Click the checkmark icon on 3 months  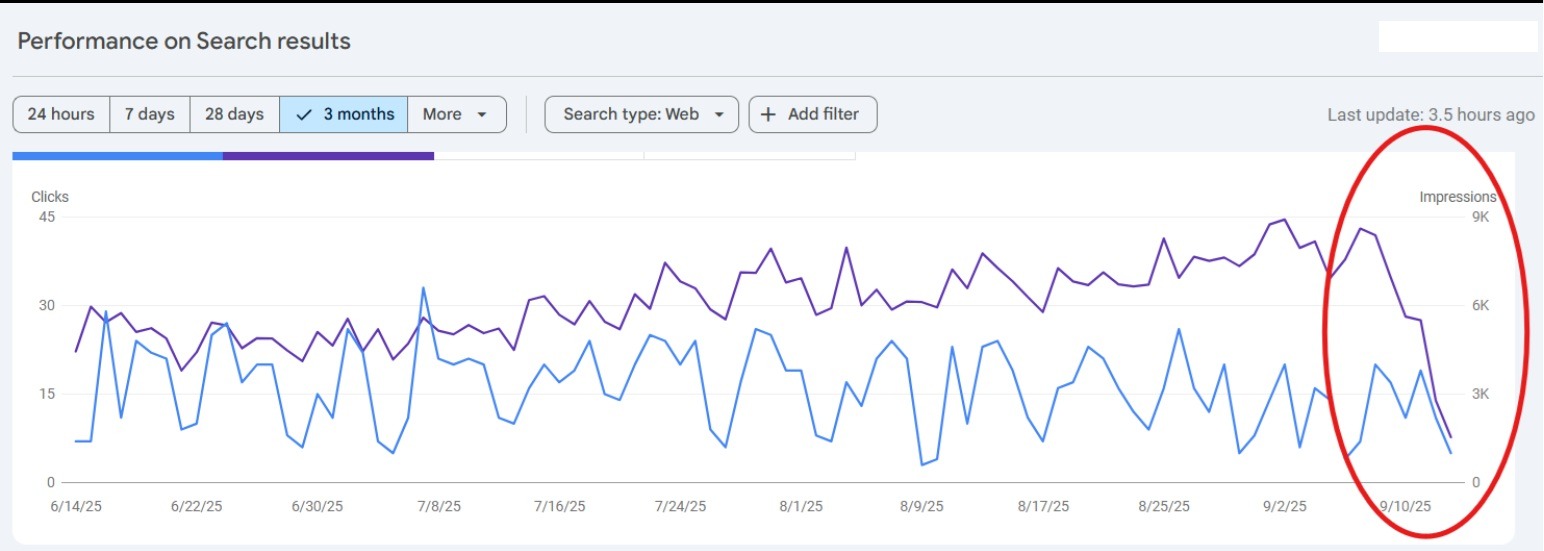point(305,114)
